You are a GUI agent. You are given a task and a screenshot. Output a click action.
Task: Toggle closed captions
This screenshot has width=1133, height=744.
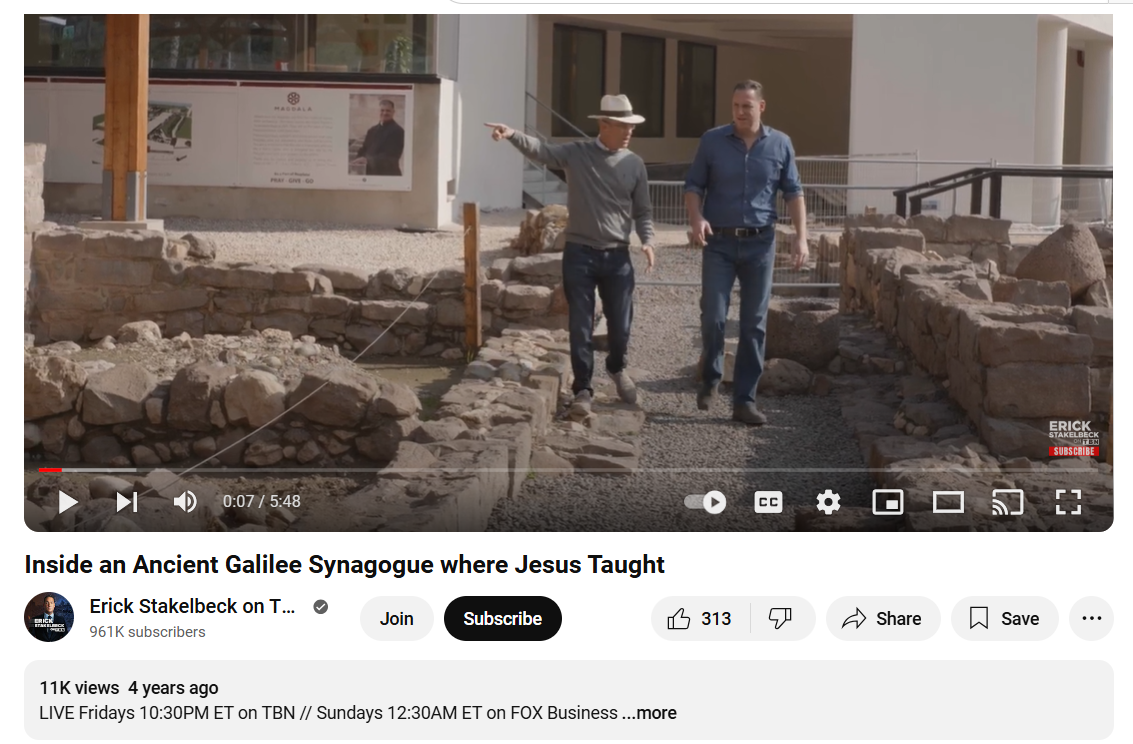[768, 502]
